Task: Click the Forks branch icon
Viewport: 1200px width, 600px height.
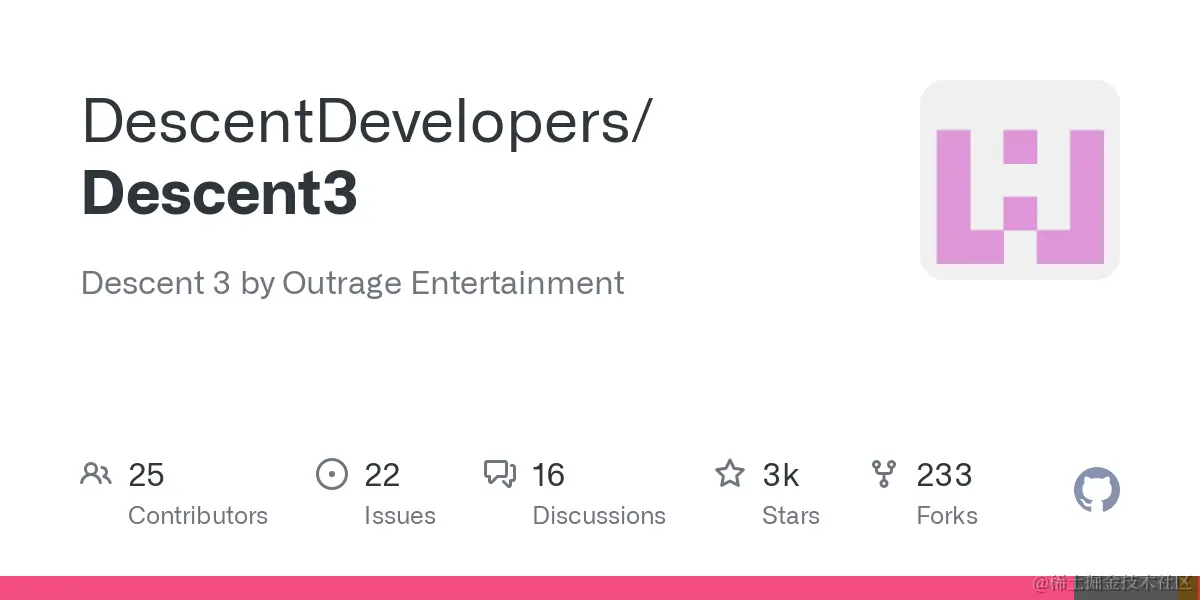Action: (x=884, y=474)
